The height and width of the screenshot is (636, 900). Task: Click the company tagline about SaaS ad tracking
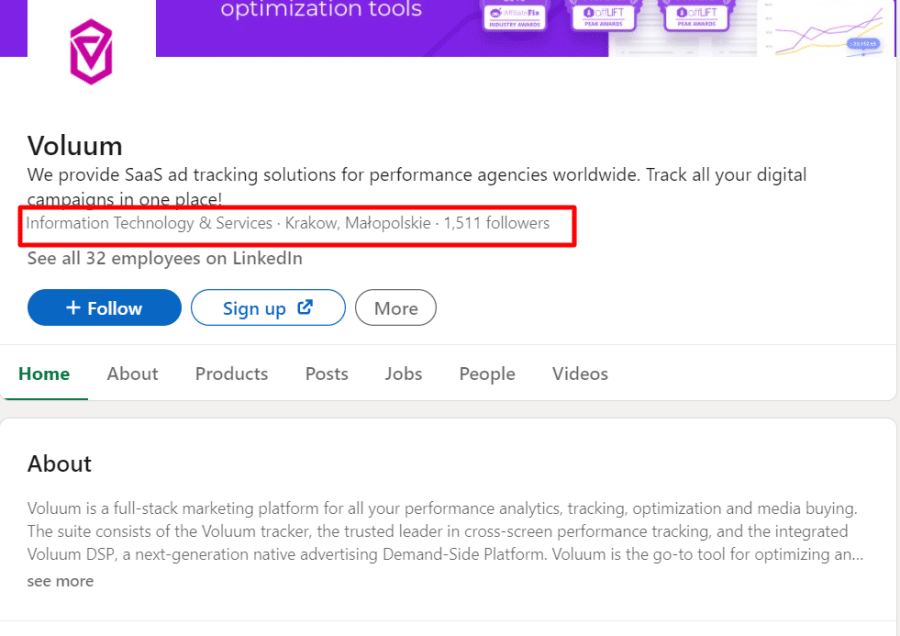tap(417, 187)
